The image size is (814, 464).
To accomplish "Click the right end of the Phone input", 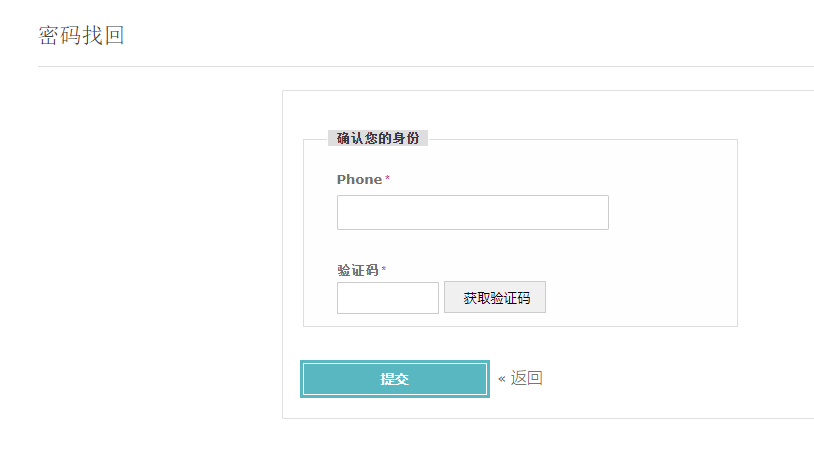I will click(x=605, y=212).
